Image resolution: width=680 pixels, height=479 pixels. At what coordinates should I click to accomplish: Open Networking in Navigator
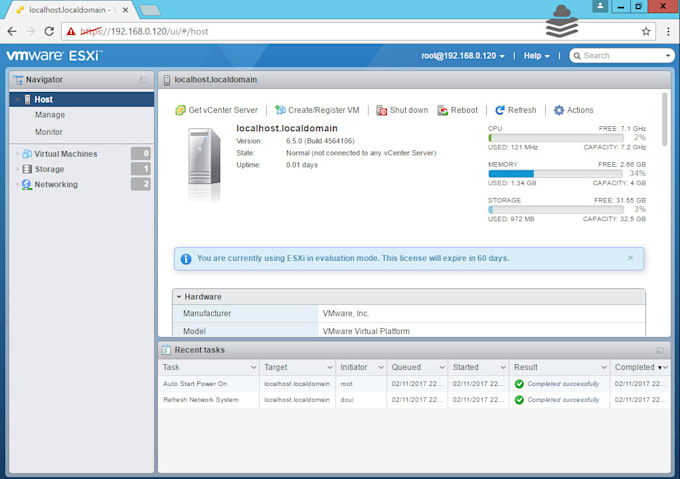coord(56,184)
